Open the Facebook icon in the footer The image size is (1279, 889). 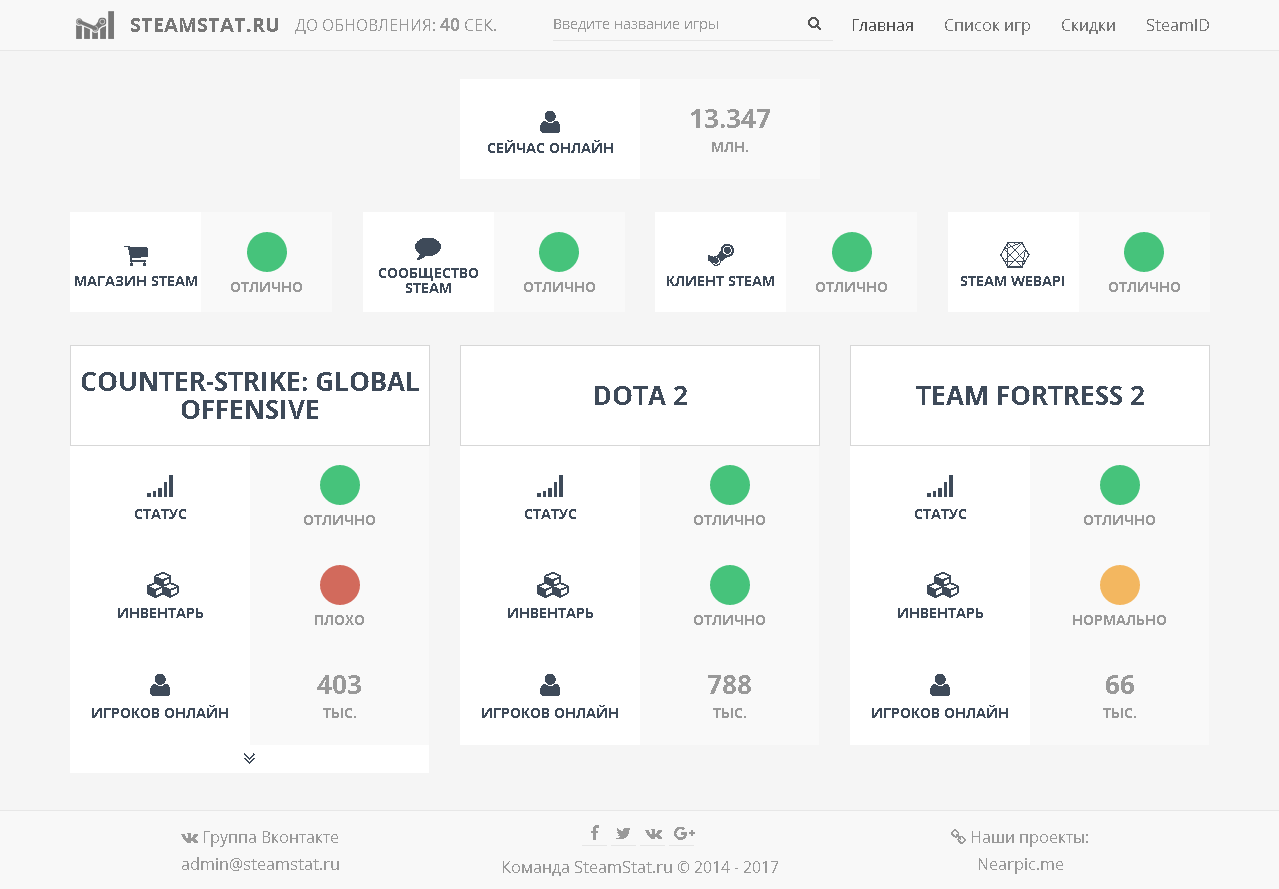point(594,833)
